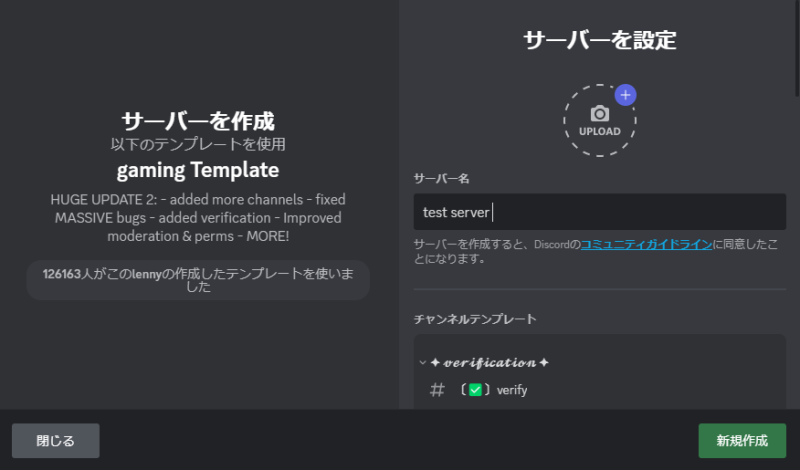Click the hash icon beside verify channel
The image size is (800, 470).
[437, 390]
